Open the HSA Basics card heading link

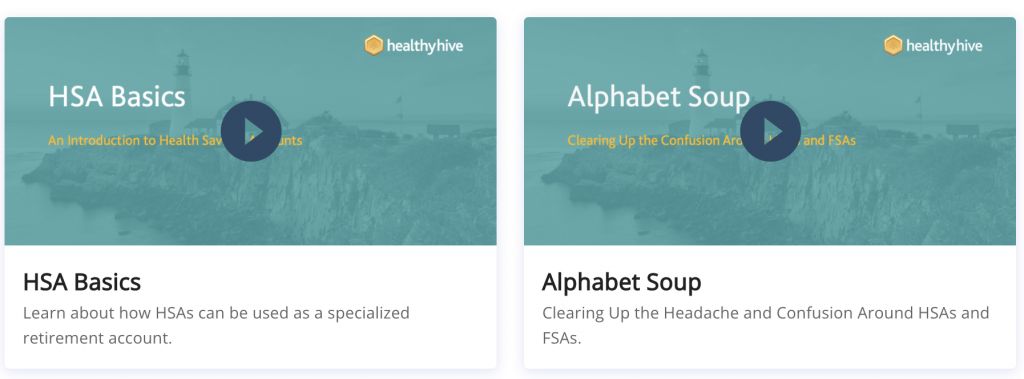[x=82, y=282]
